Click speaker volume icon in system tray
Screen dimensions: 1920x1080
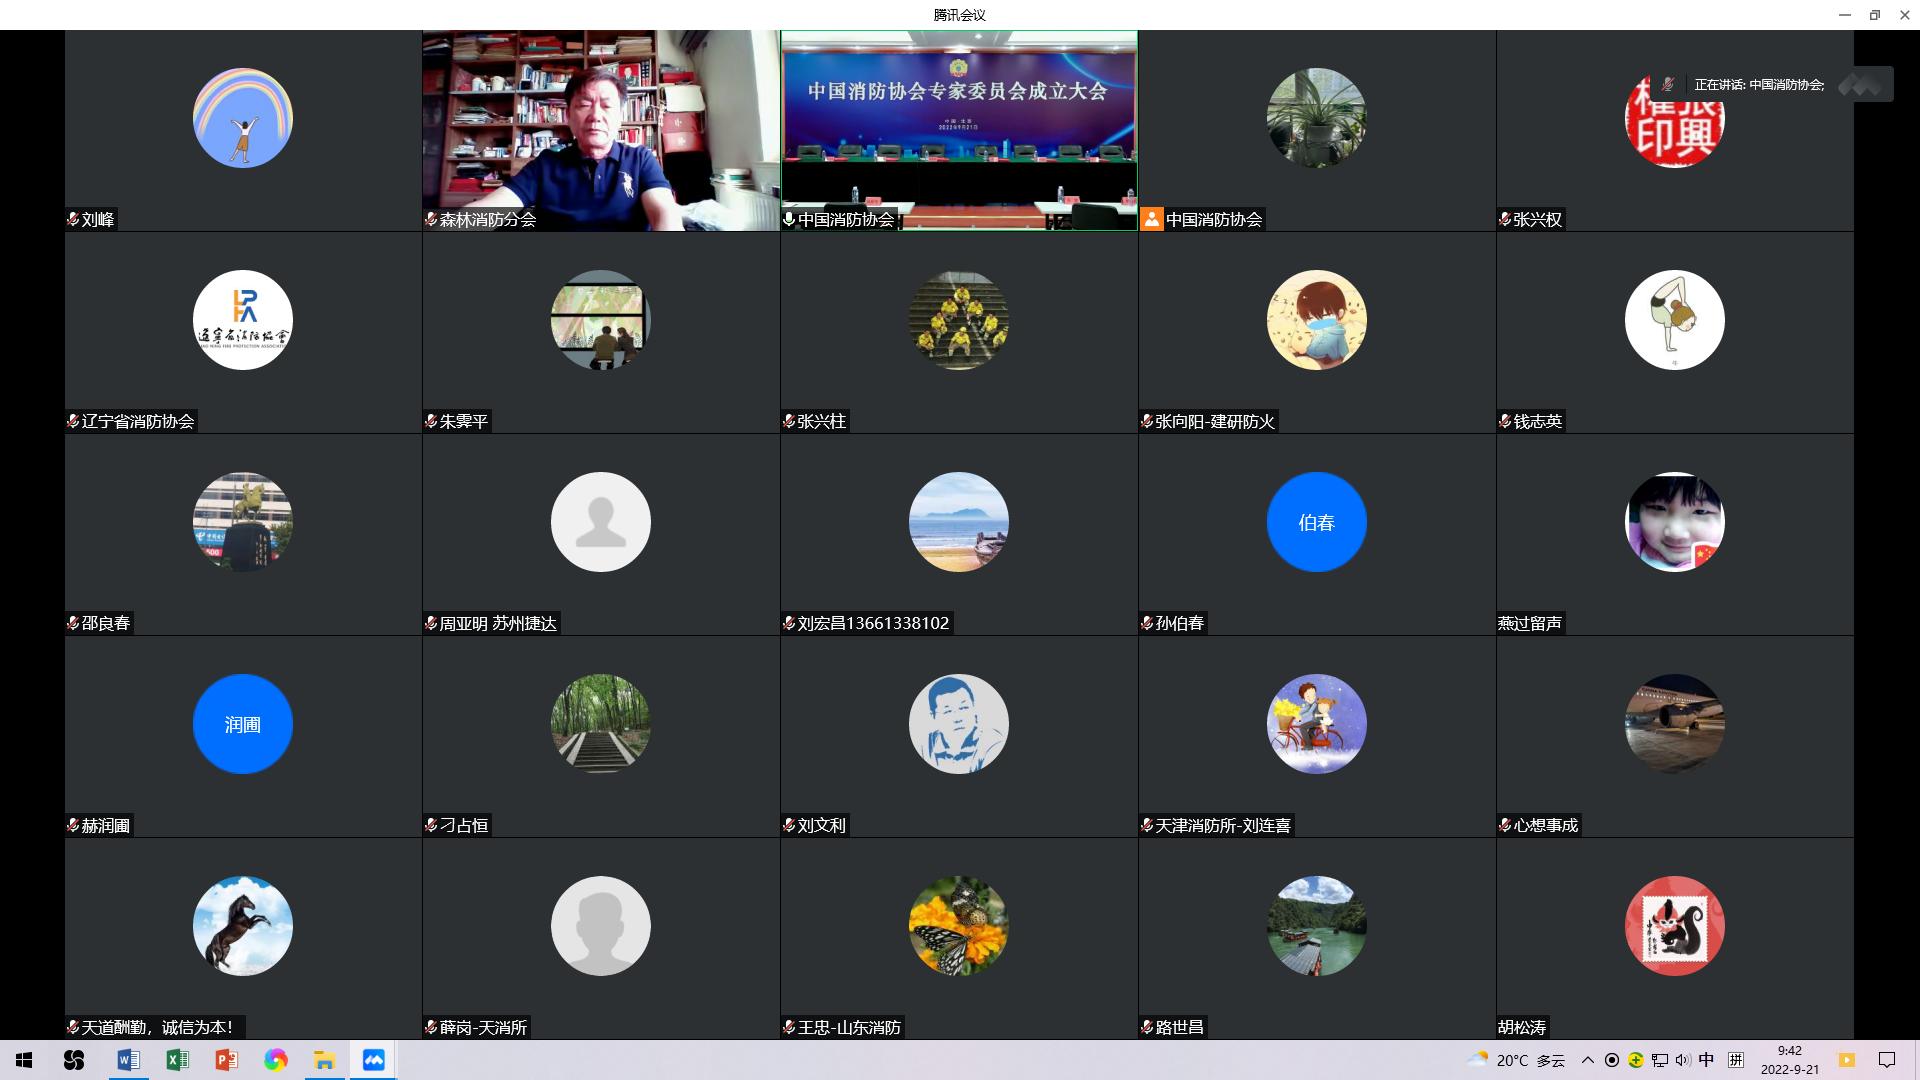1683,1060
